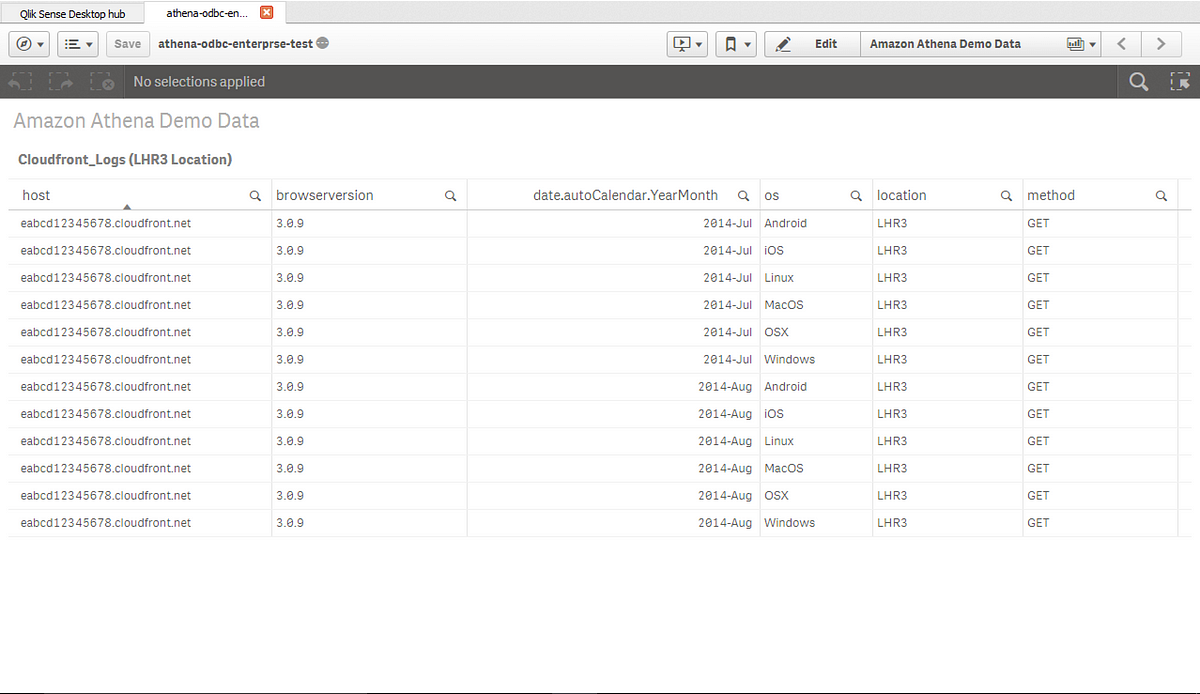Sort by the os column header
This screenshot has height=694, width=1200.
[771, 196]
